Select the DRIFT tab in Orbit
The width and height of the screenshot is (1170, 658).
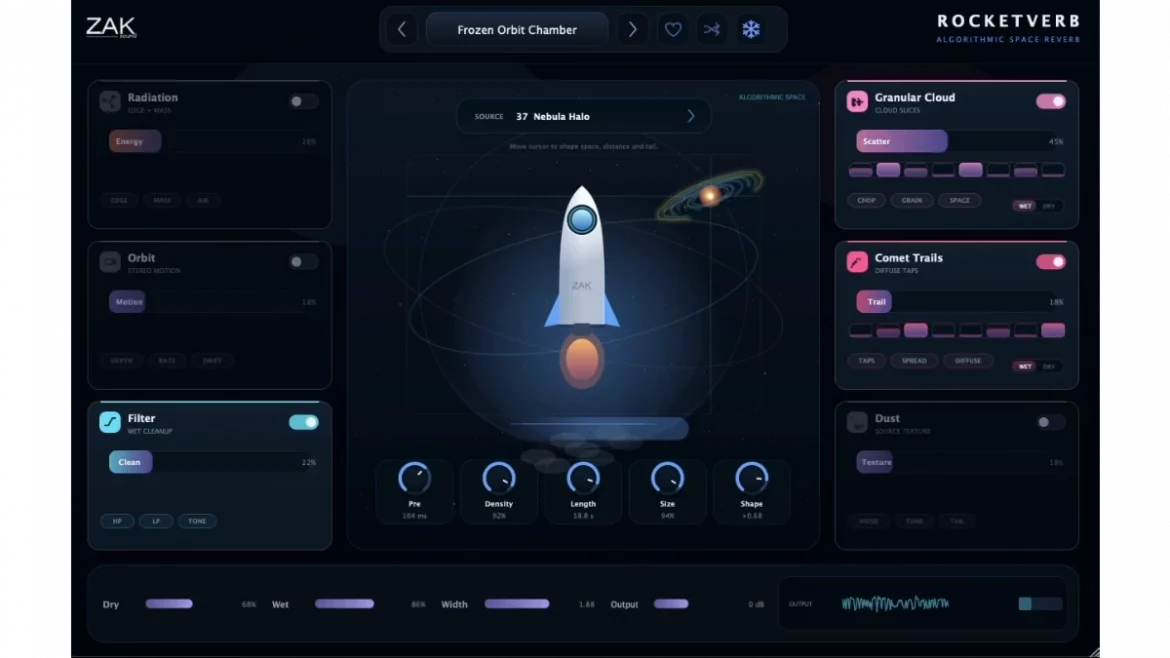coord(213,361)
